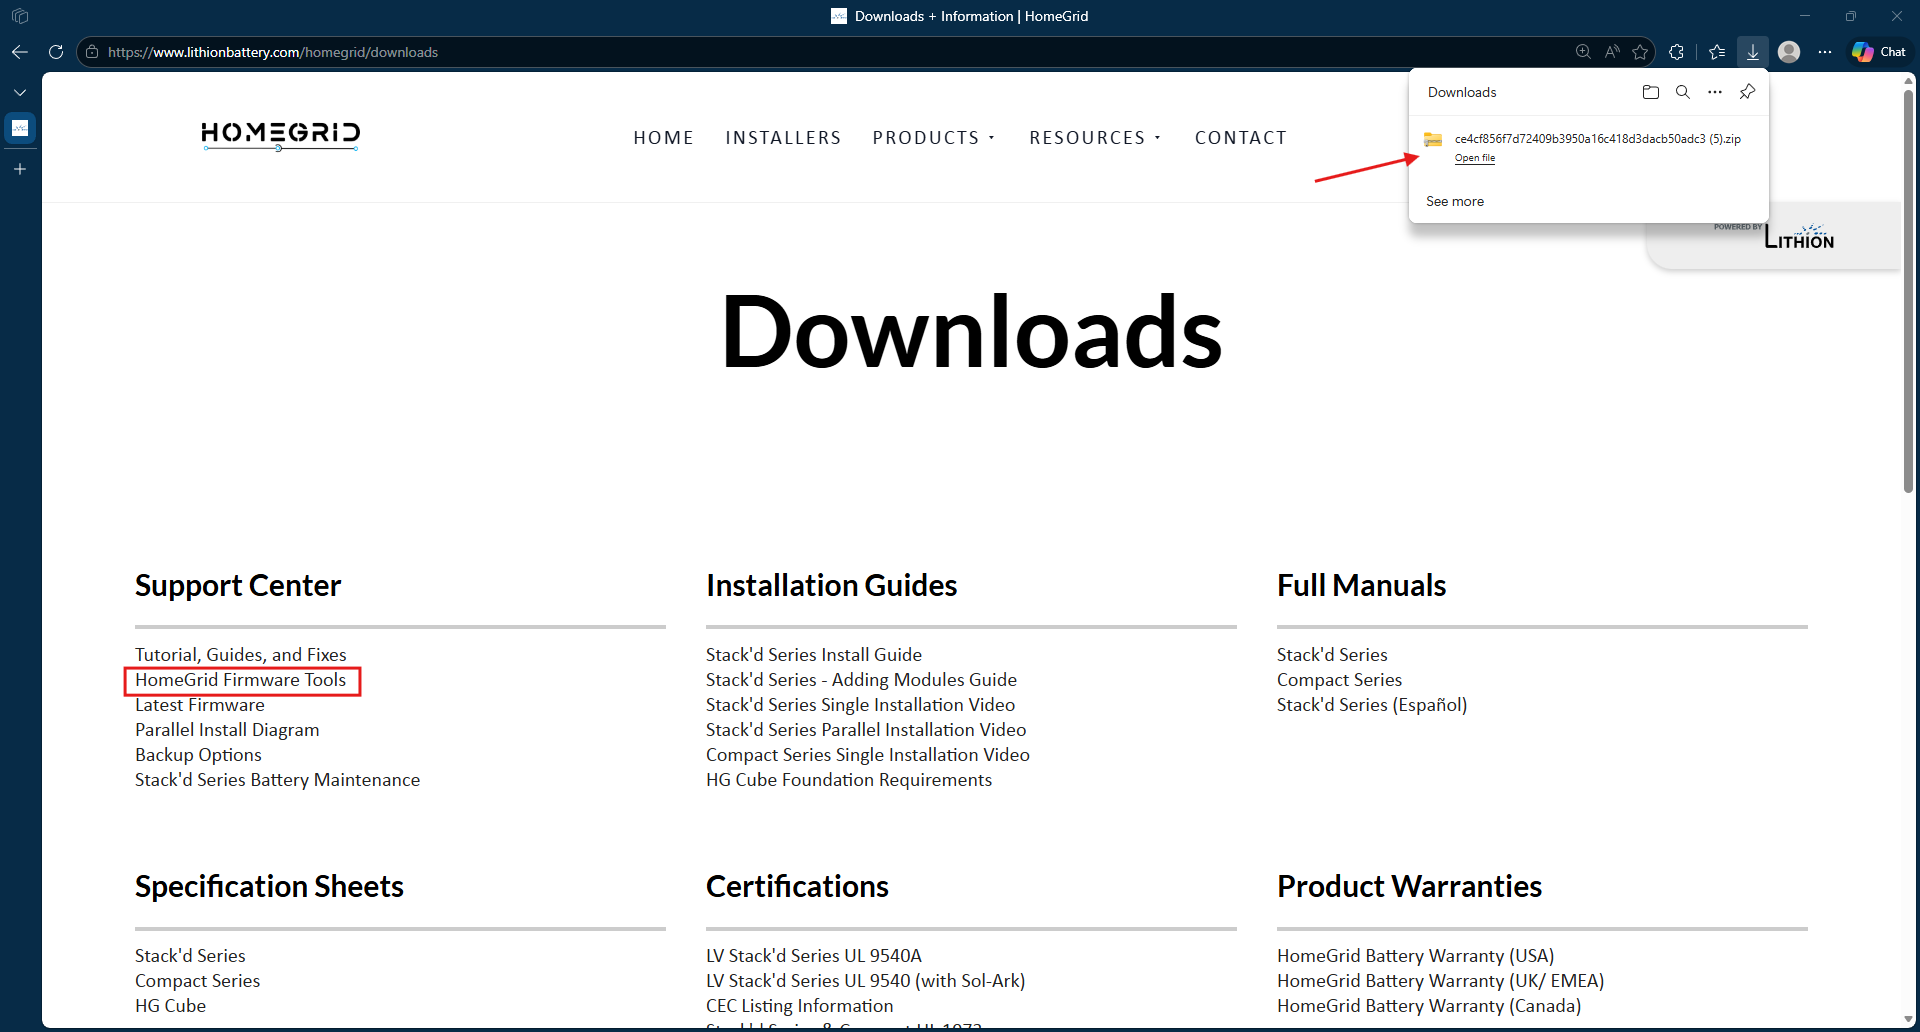Open Stack'd Series Parallel Installation Video
The height and width of the screenshot is (1032, 1920).
[866, 730]
